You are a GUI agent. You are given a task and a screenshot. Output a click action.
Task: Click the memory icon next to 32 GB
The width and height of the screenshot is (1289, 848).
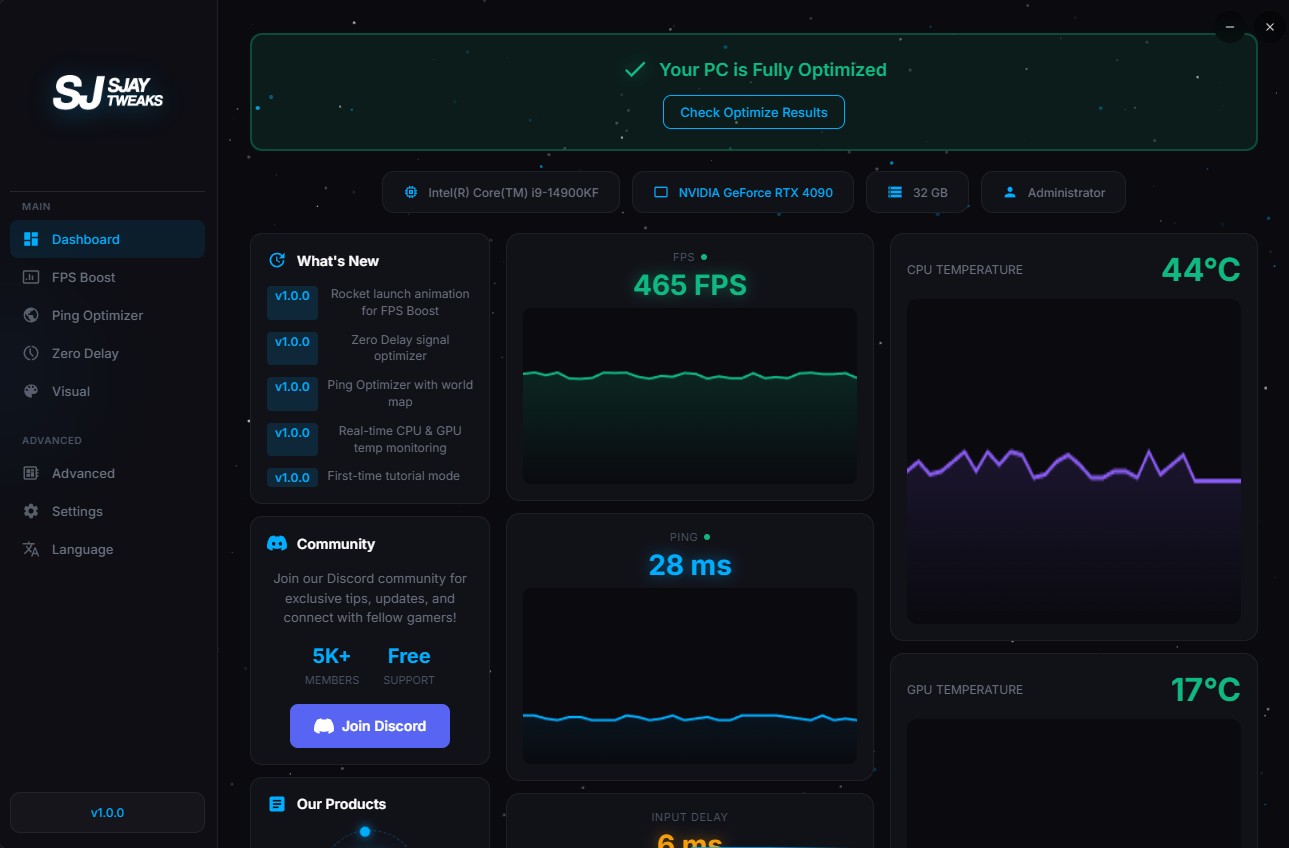click(895, 192)
